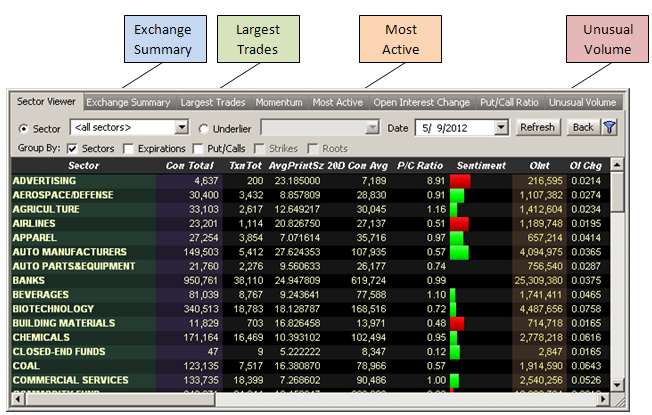This screenshot has height=415, width=652.
Task: Select the BANKS sector row
Action: click(x=311, y=281)
